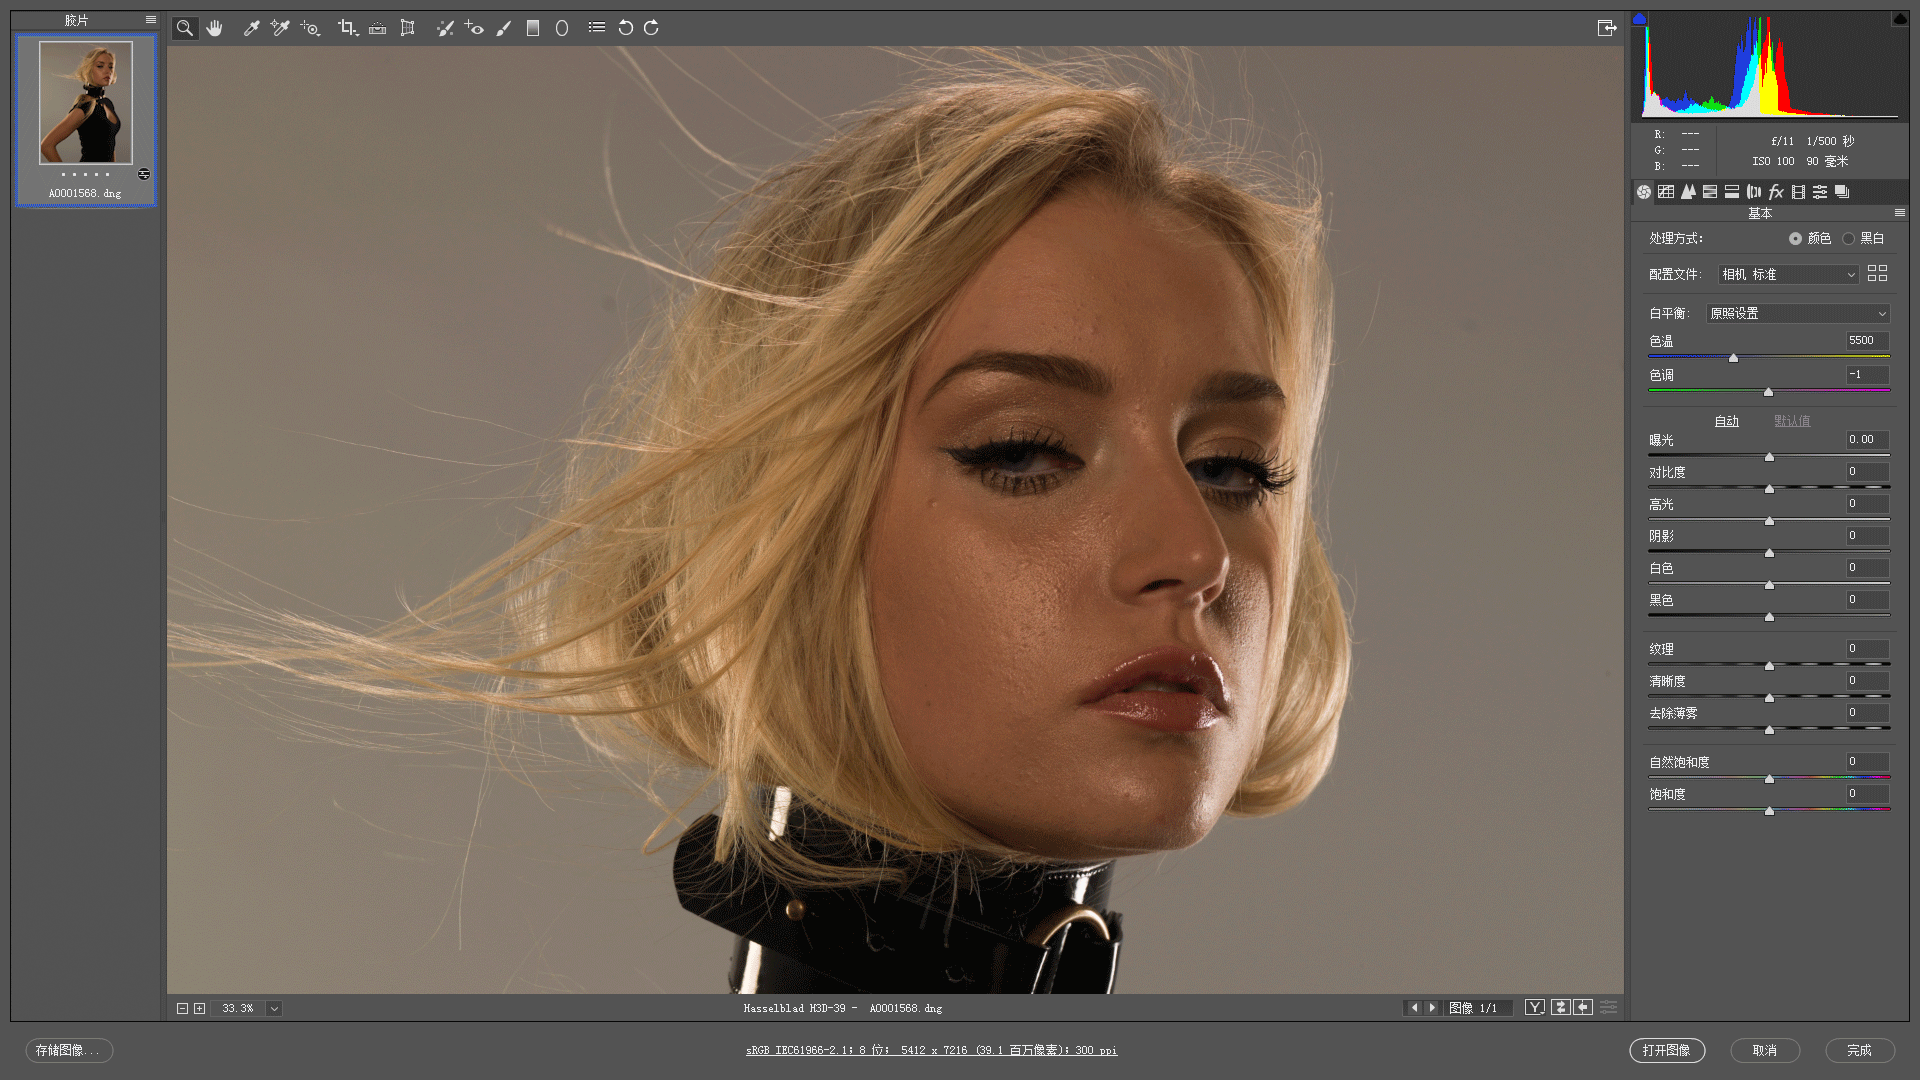Click the 曝光 exposure slider handle
The image size is (1920, 1080).
[x=1769, y=457]
